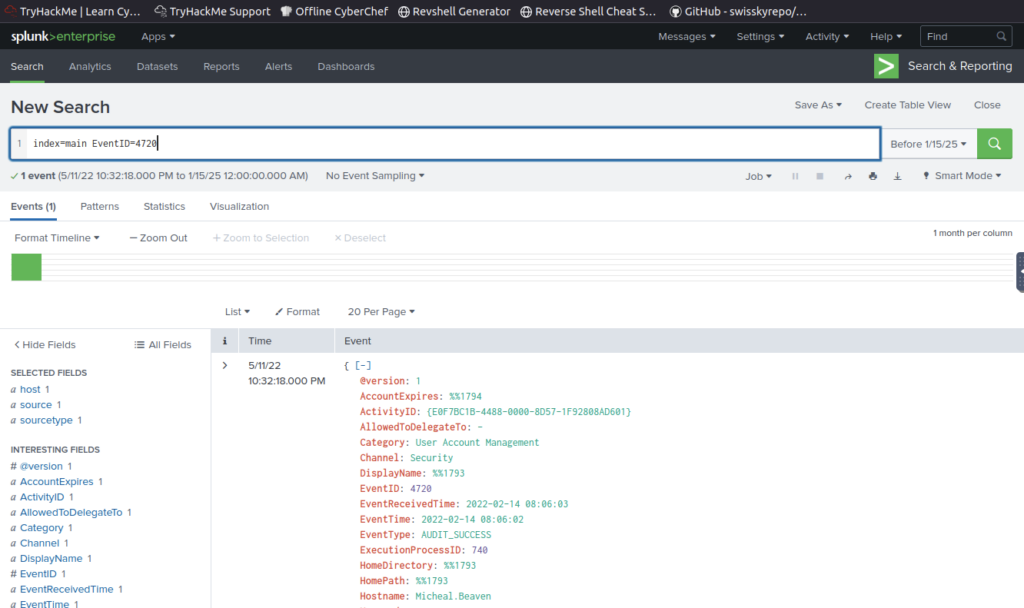Open the Offline CyberChef bookmark
This screenshot has height=608, width=1024.
(x=334, y=11)
